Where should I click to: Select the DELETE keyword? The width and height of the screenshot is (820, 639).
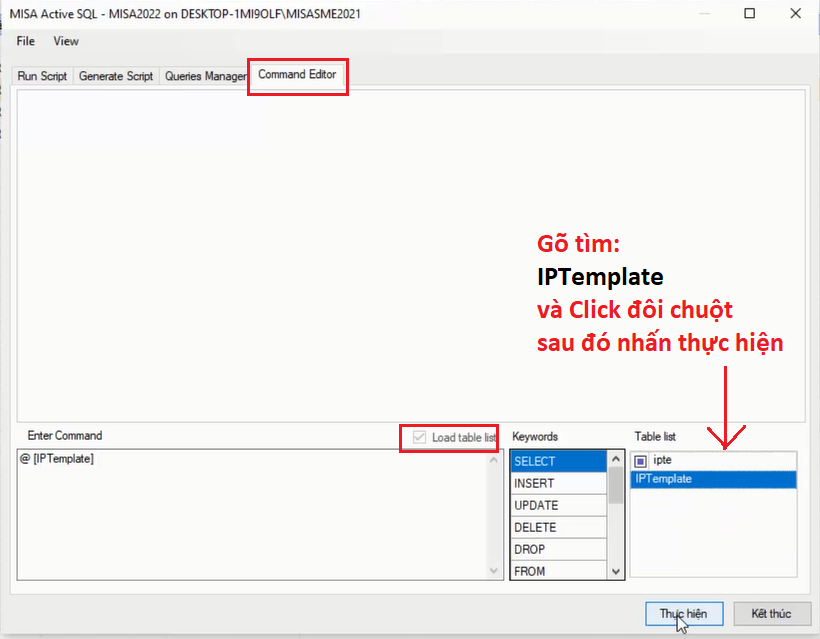(559, 527)
